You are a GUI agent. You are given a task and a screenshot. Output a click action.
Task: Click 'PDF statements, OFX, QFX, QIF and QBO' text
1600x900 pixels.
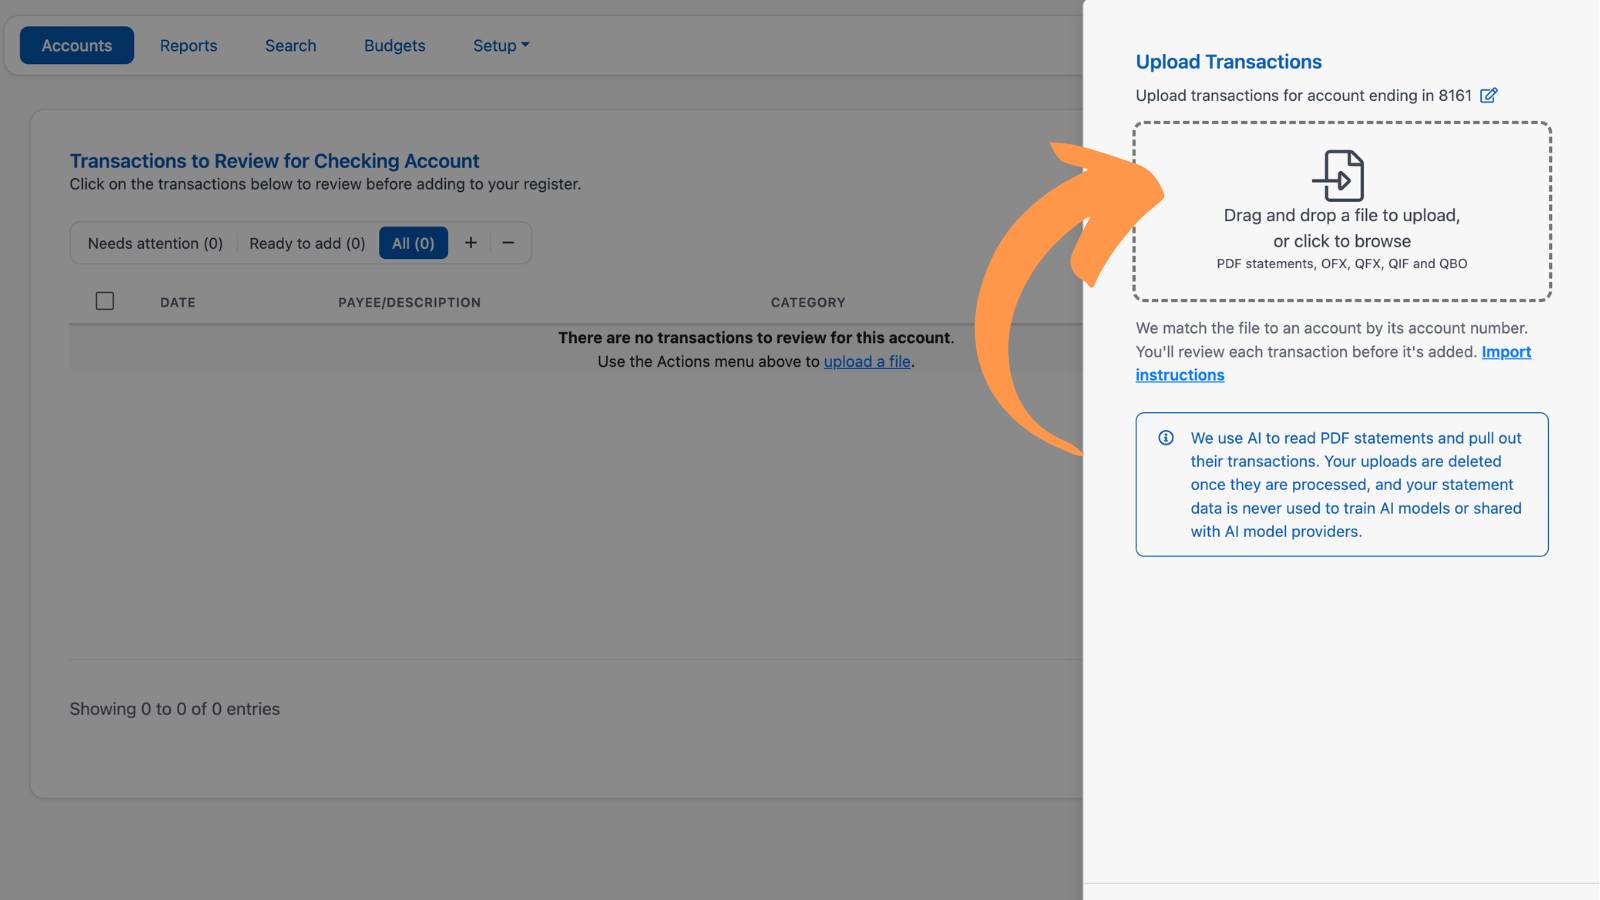click(1342, 264)
